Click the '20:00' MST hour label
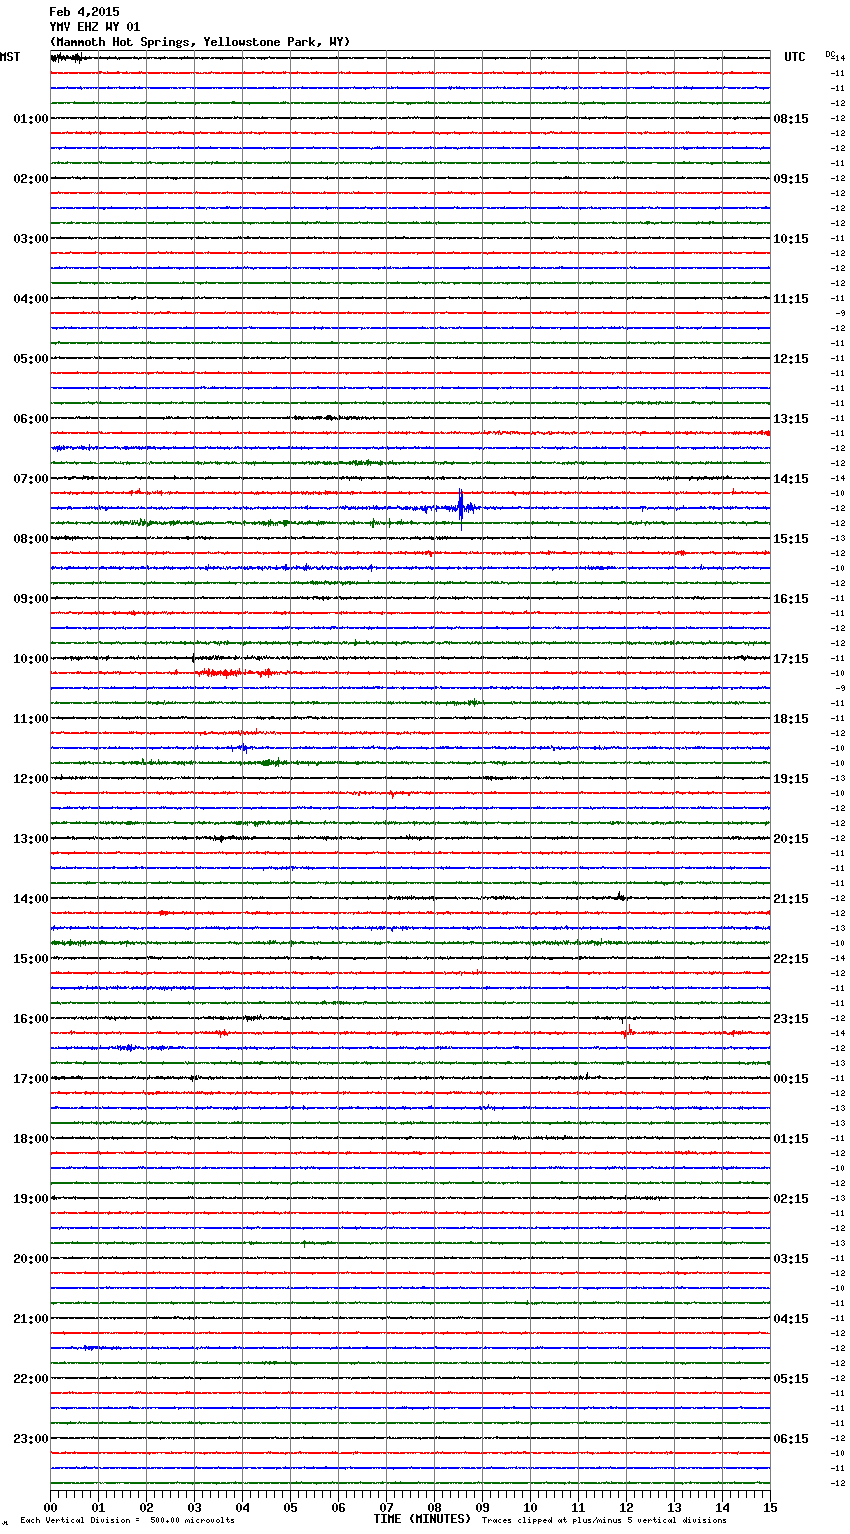 30,1259
